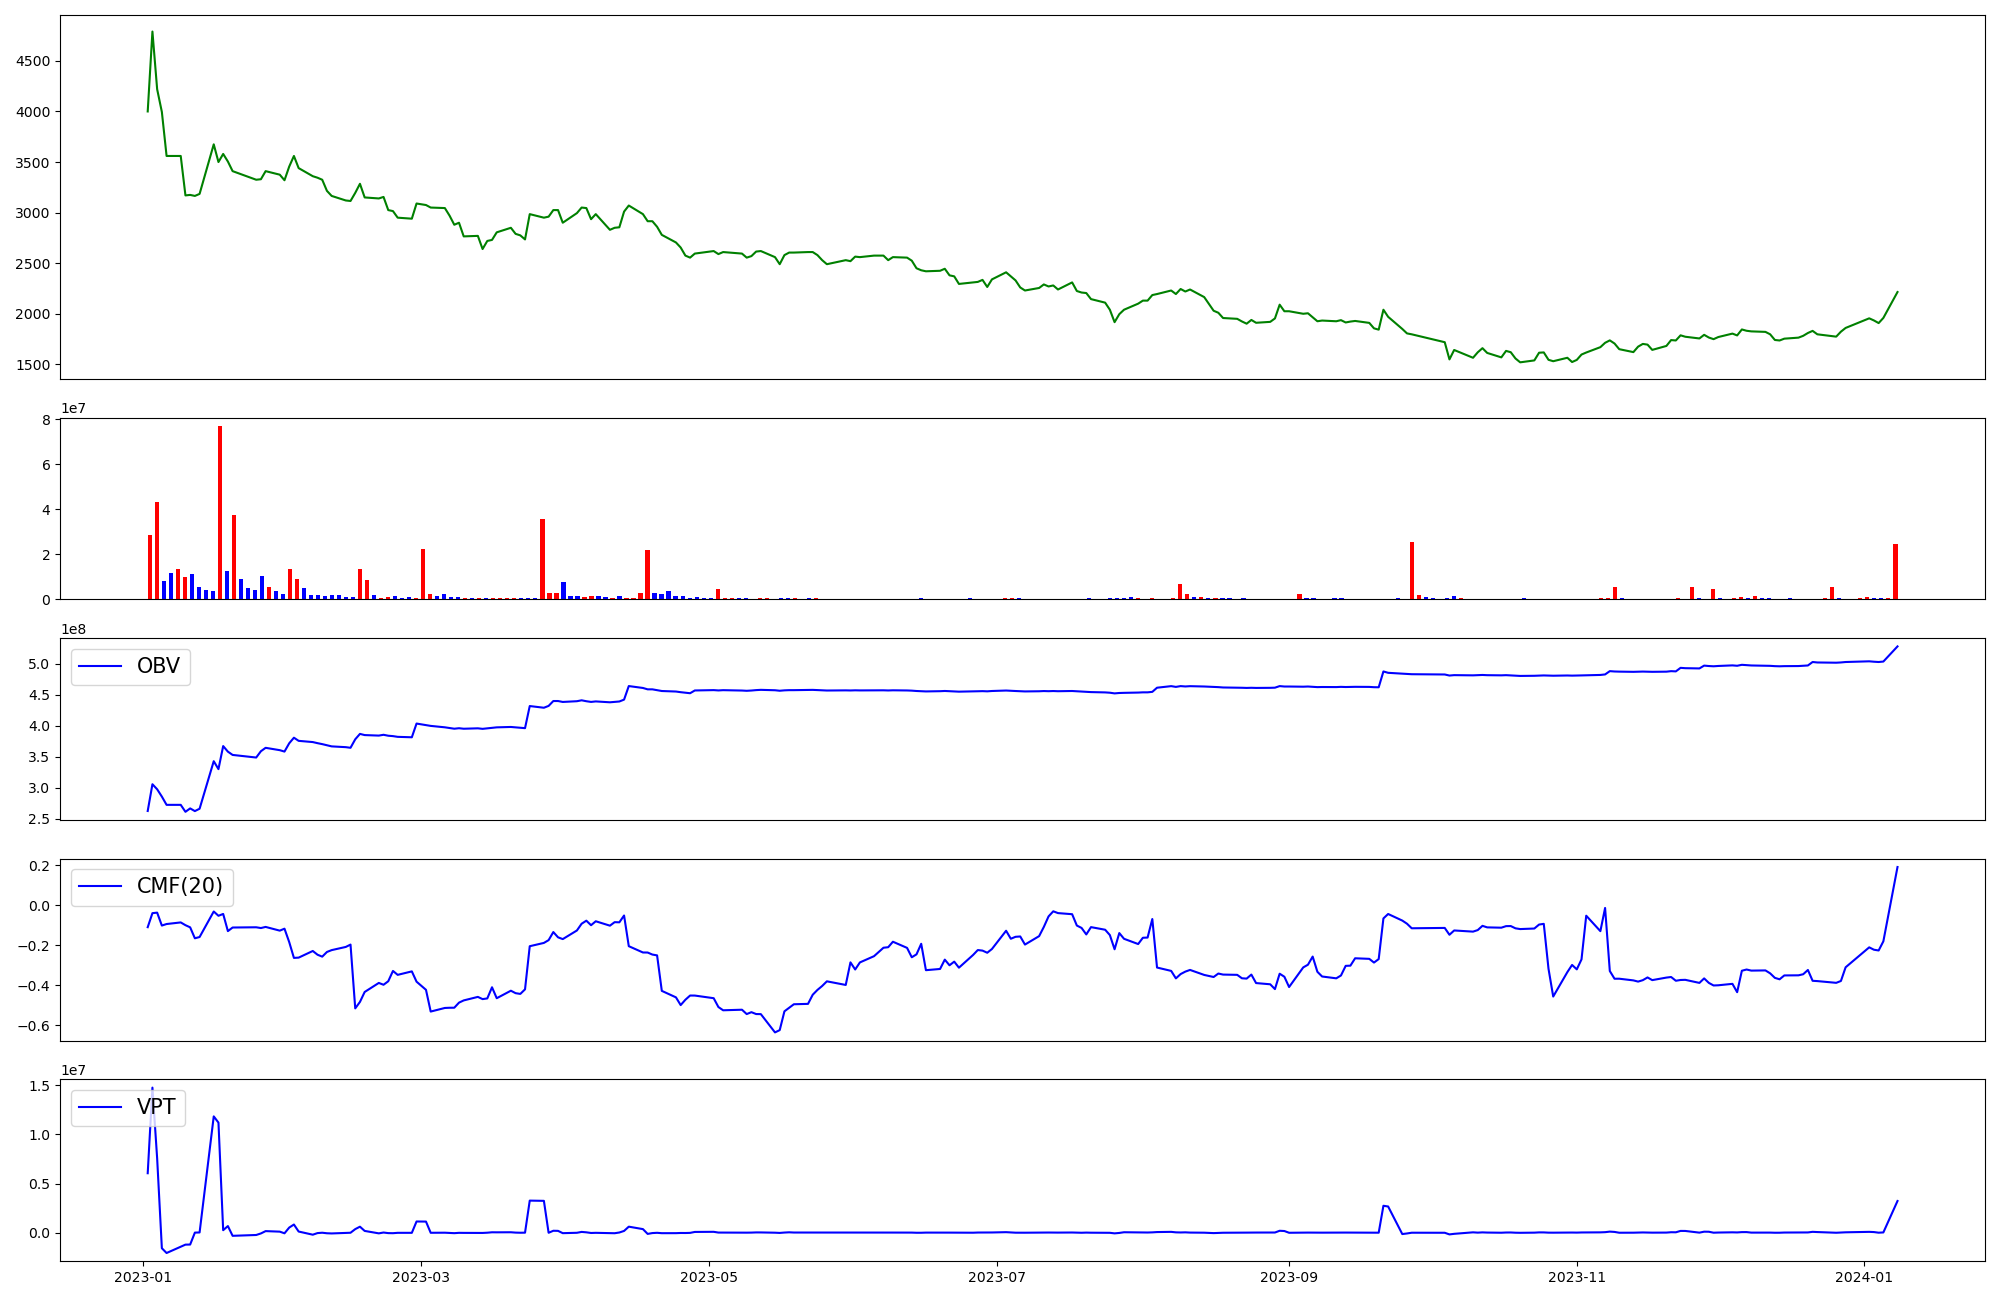The height and width of the screenshot is (1300, 2000).
Task: Click the 2023-05 x-axis date label
Action: coord(709,1277)
